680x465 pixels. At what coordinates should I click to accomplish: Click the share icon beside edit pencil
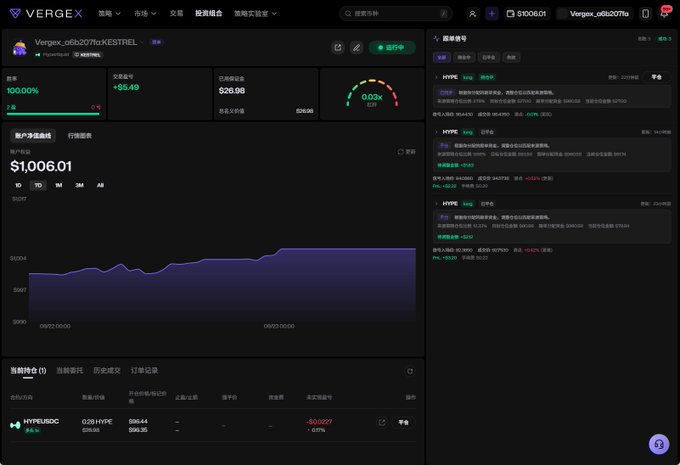pos(337,47)
